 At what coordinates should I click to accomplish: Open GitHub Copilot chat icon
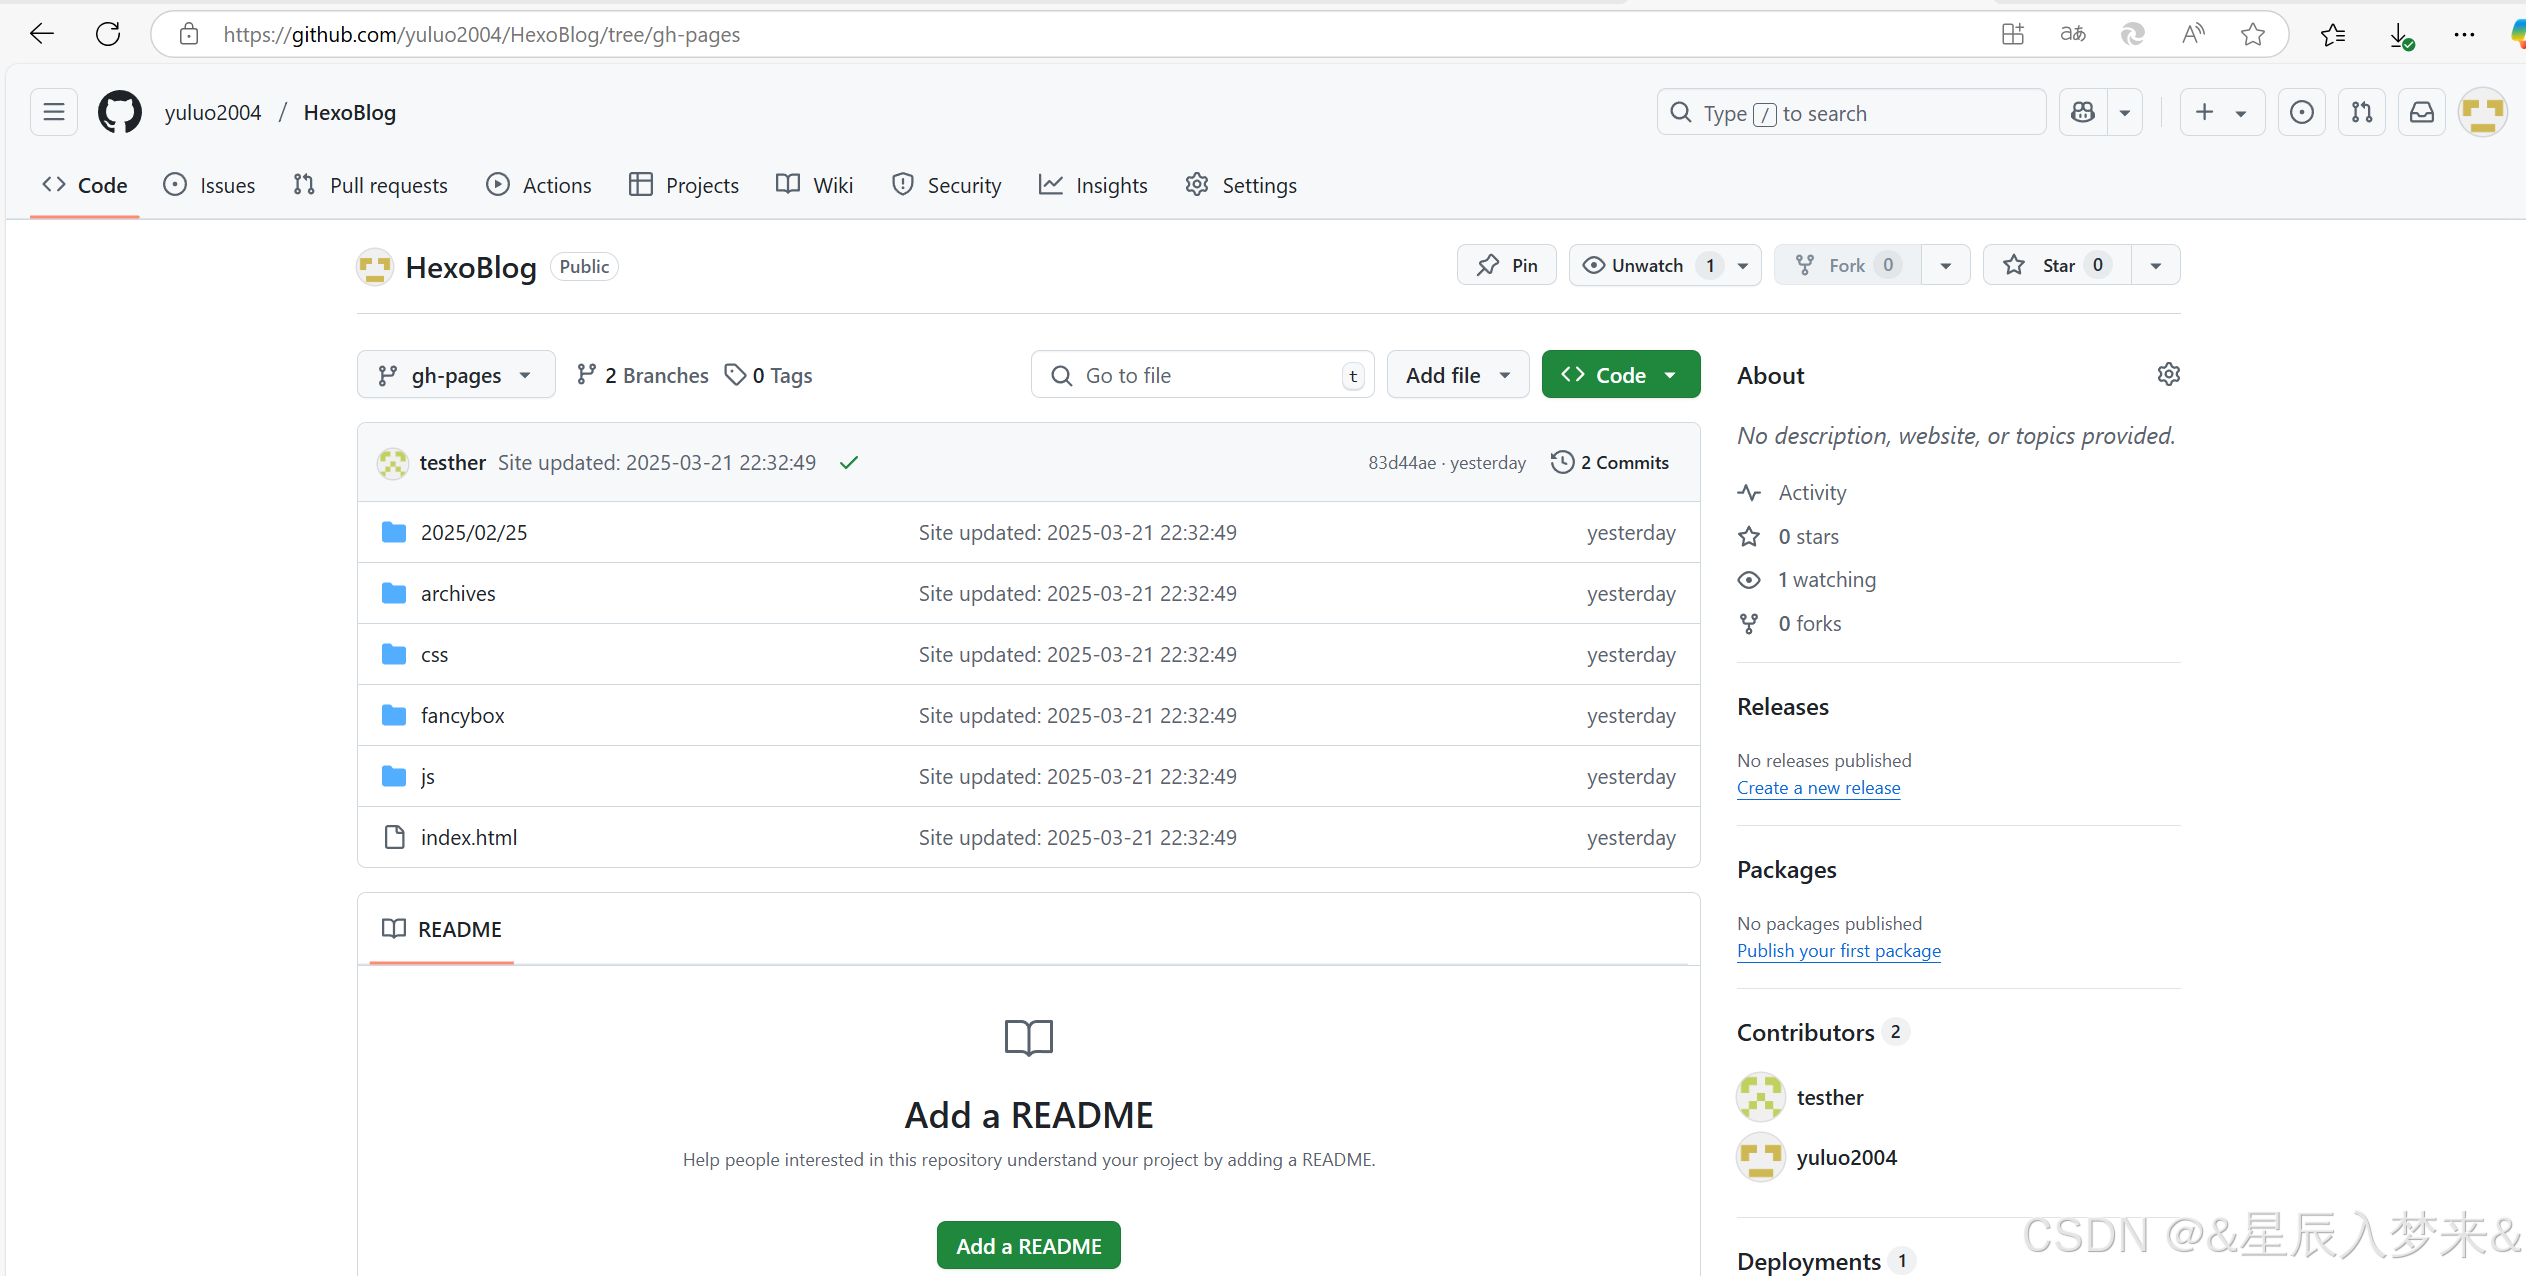[x=2083, y=112]
